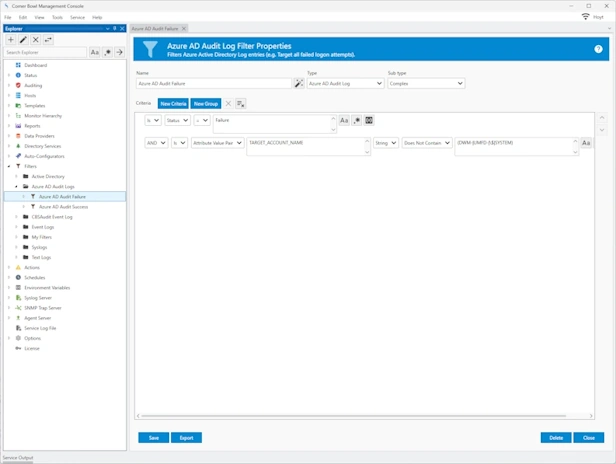
Task: Select the Schedules clock icon
Action: click(18, 277)
